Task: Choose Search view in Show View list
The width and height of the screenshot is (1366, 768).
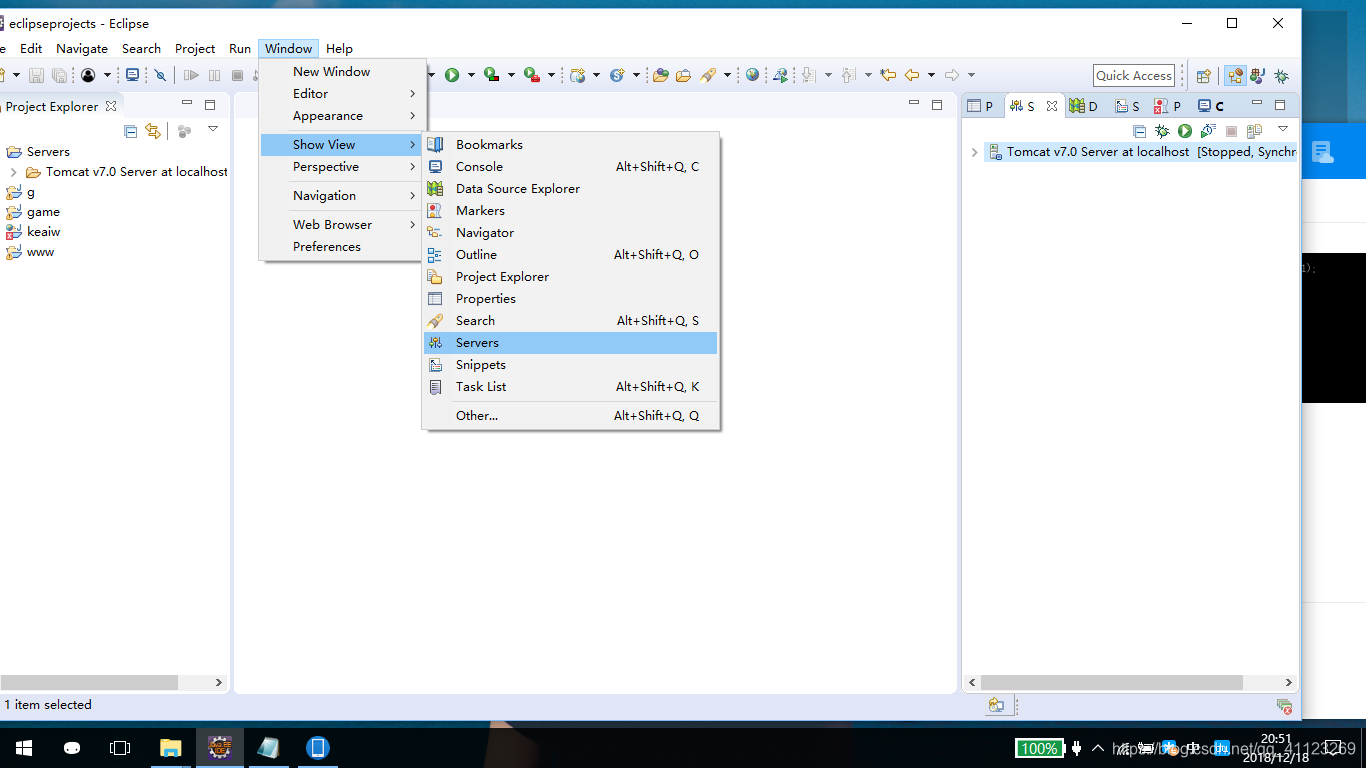Action: (x=570, y=321)
